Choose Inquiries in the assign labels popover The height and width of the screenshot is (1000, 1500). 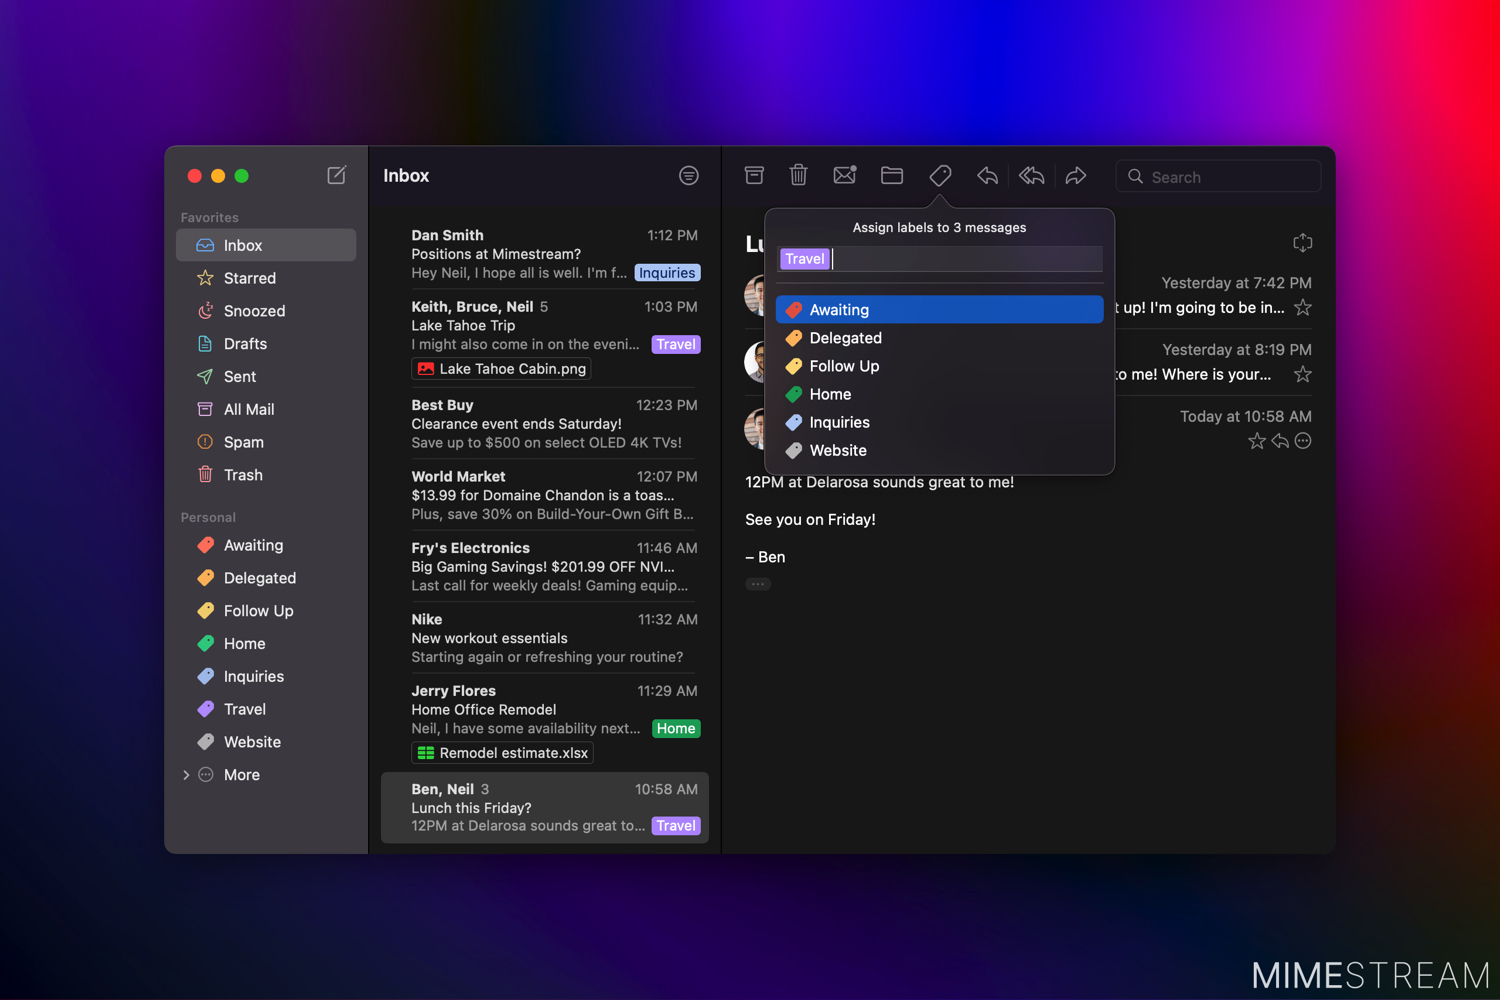(940, 422)
